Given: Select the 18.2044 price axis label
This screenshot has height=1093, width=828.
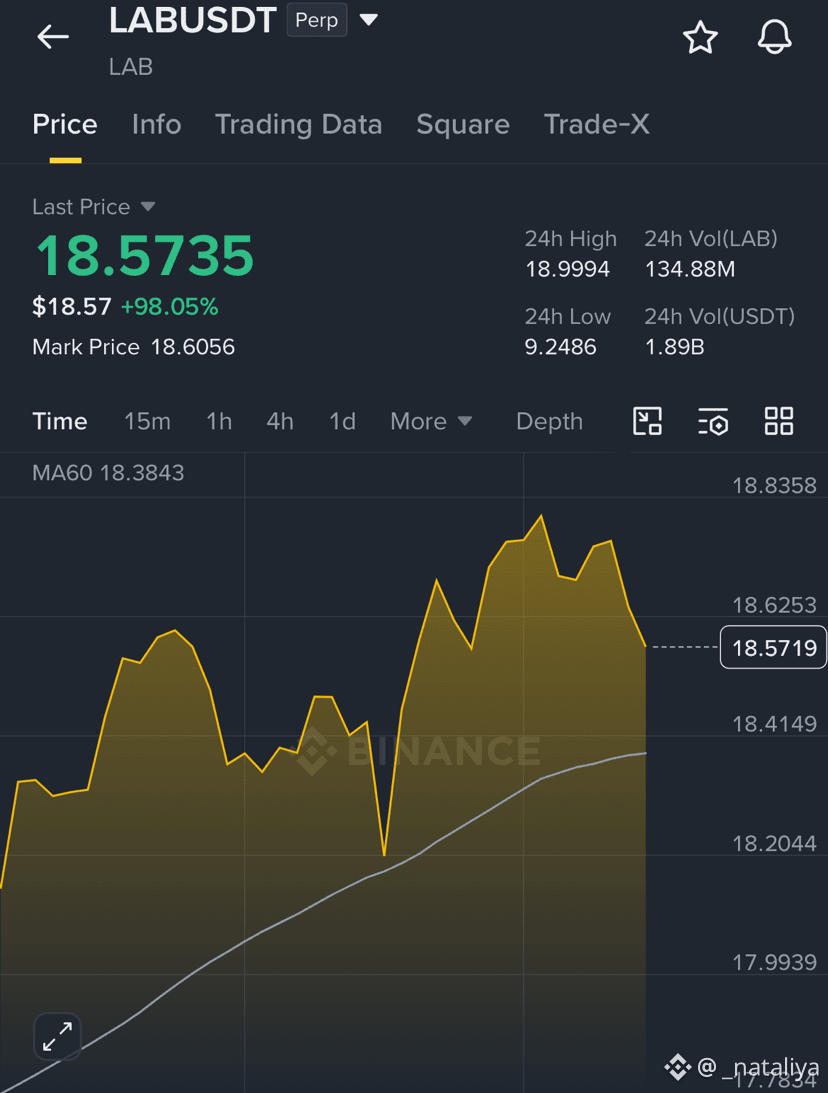Looking at the screenshot, I should coord(774,843).
